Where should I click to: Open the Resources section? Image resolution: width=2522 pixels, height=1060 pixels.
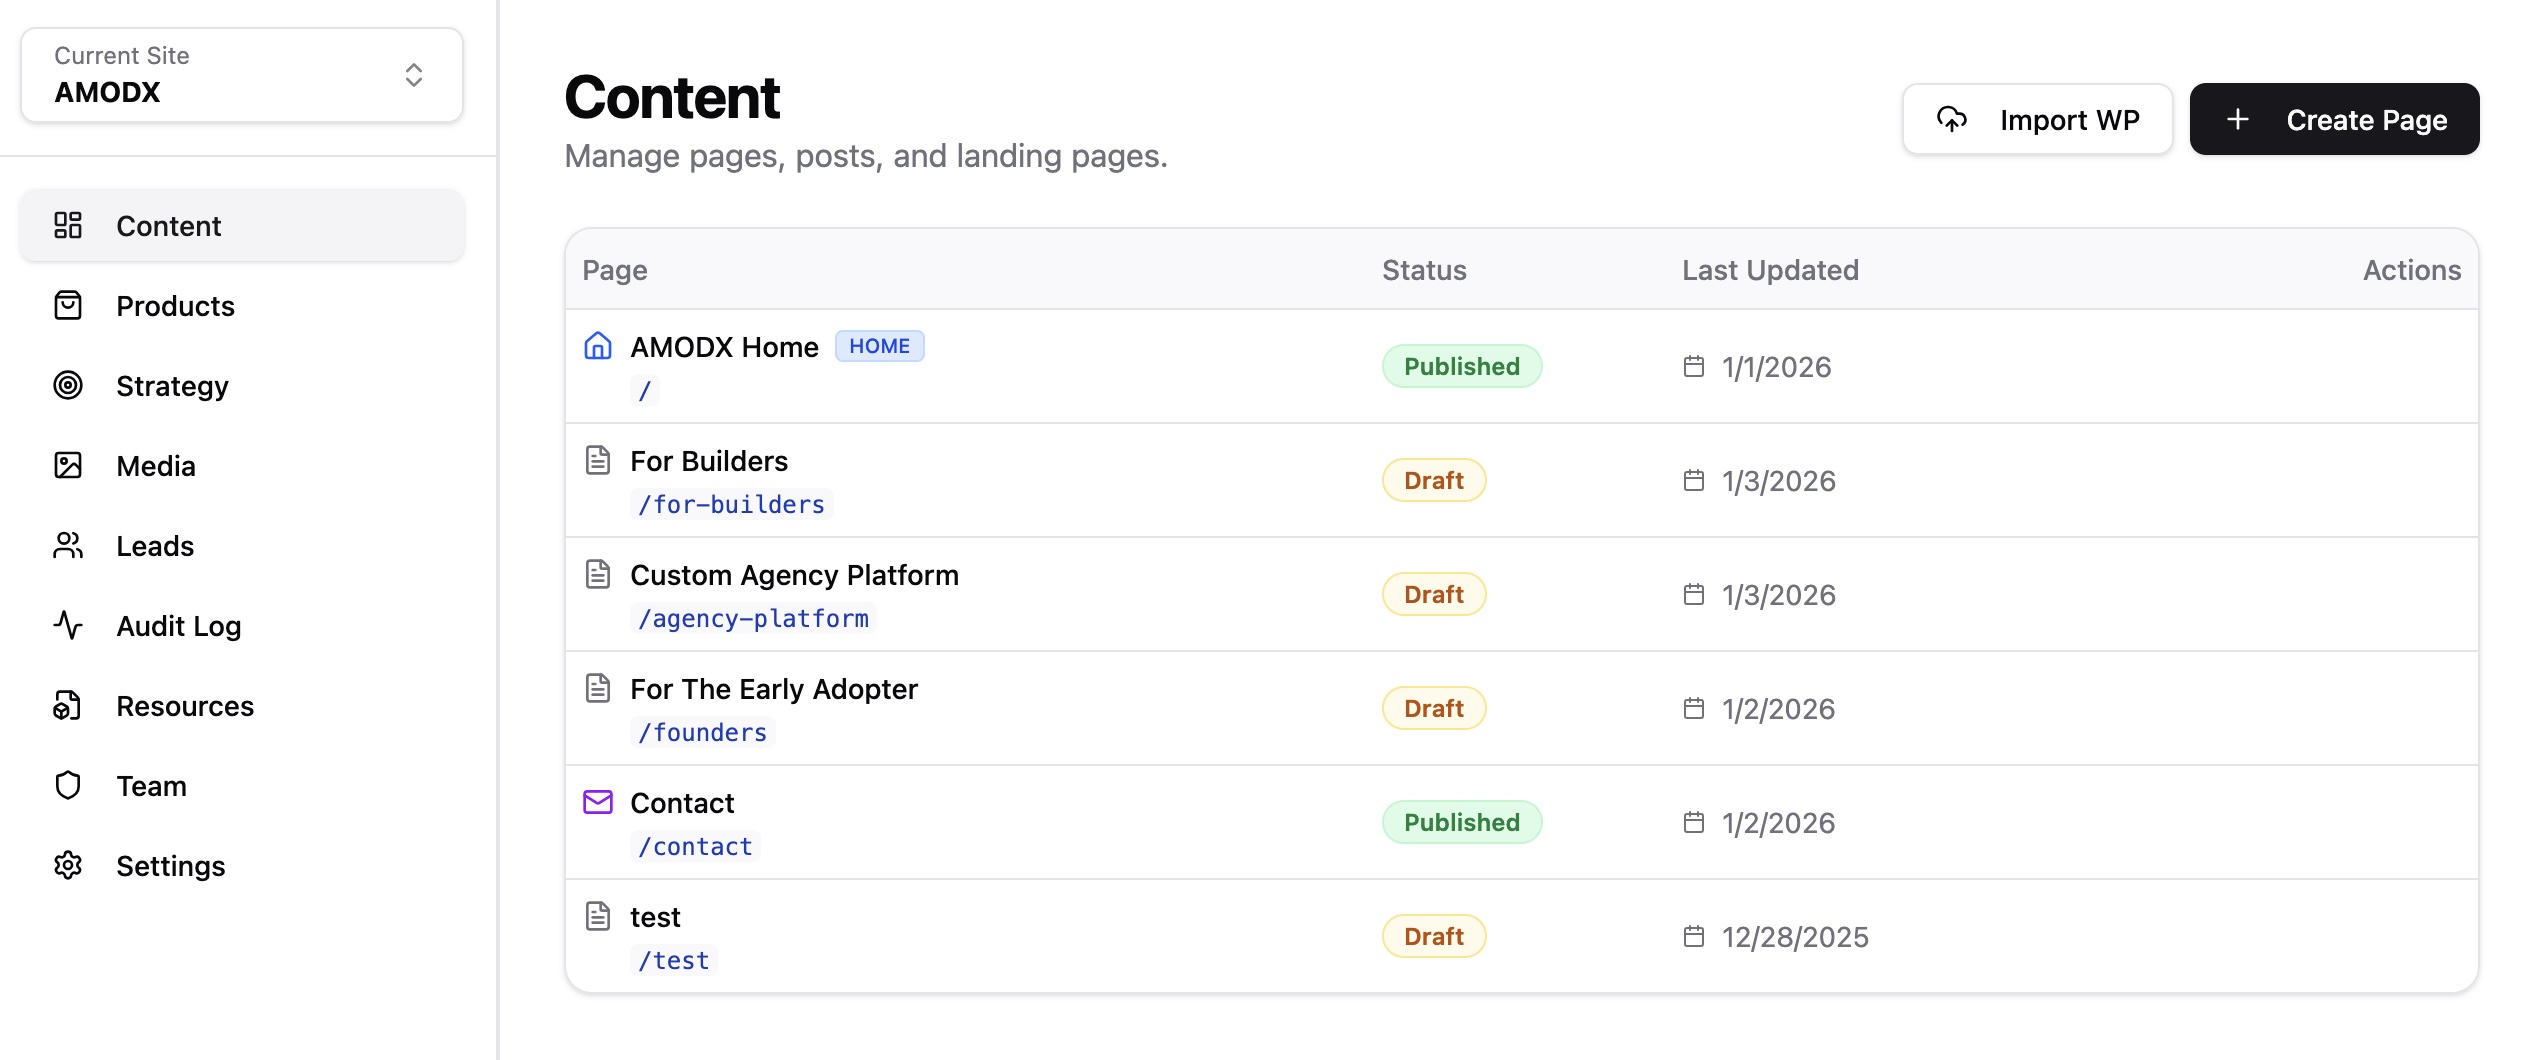point(68,706)
